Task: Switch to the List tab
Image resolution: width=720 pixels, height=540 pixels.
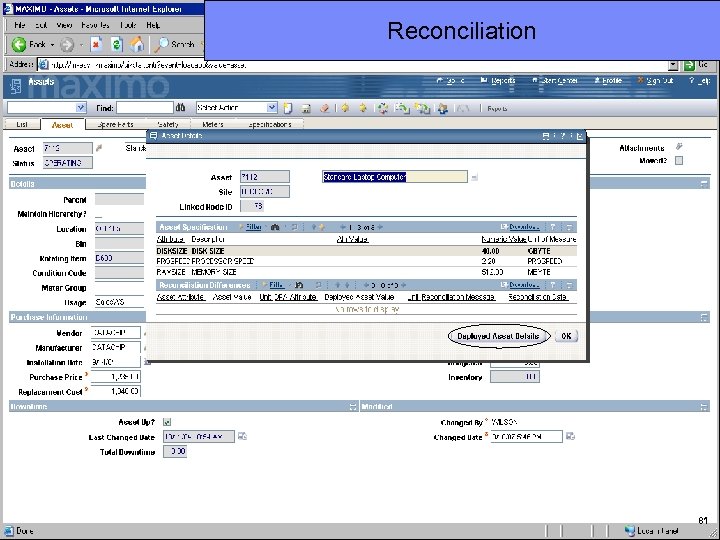Action: tap(22, 124)
